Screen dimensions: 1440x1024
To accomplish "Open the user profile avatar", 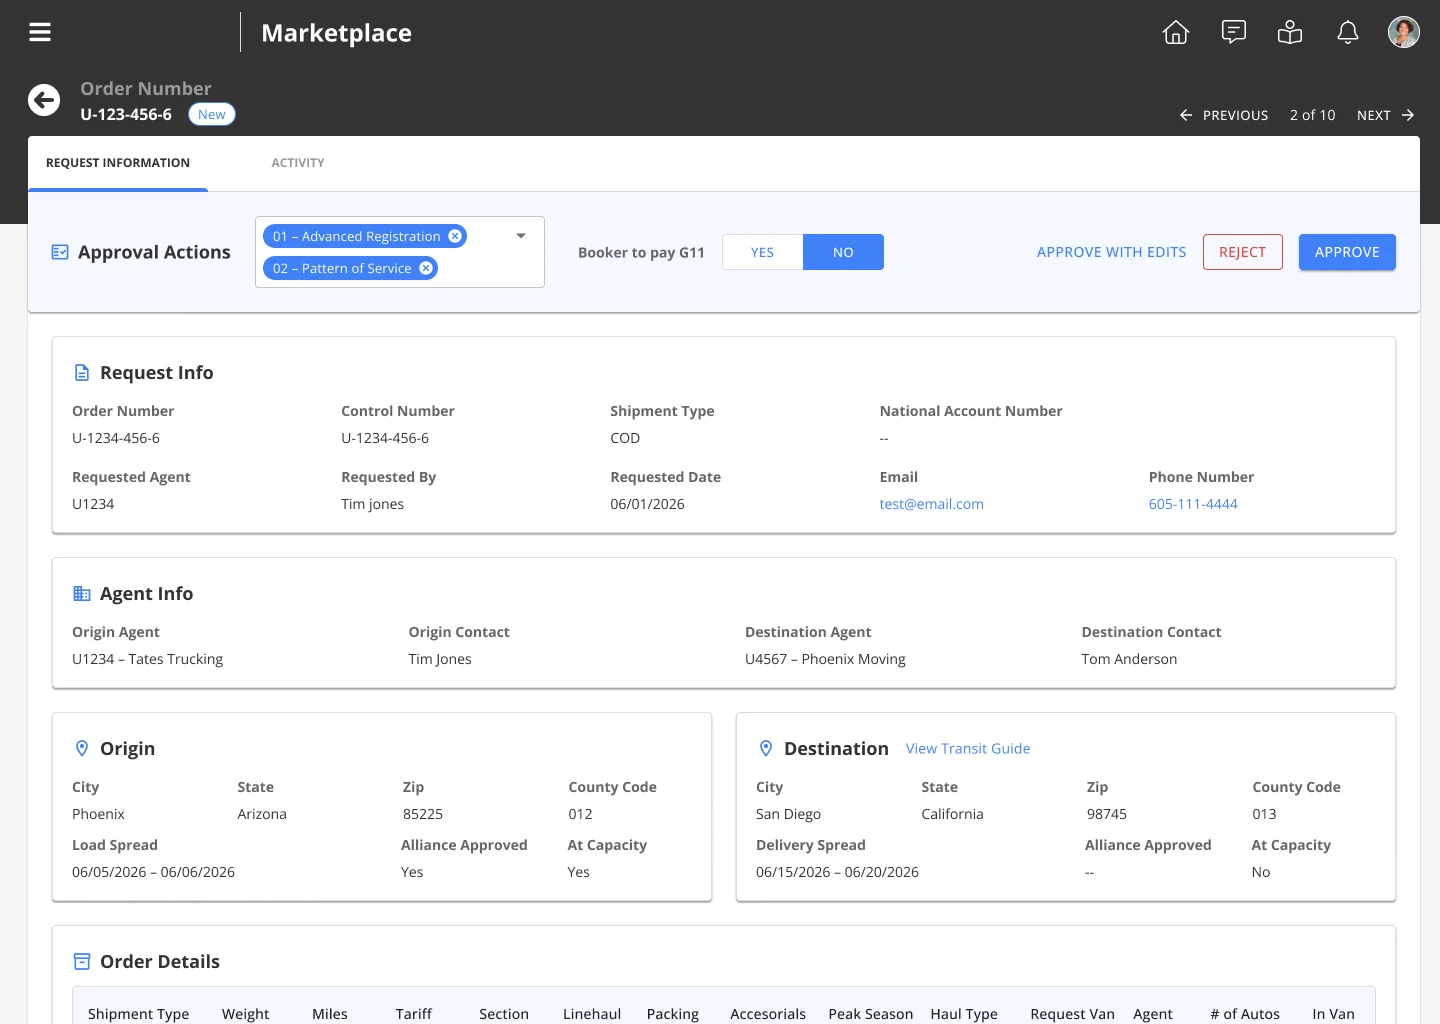I will [1404, 32].
